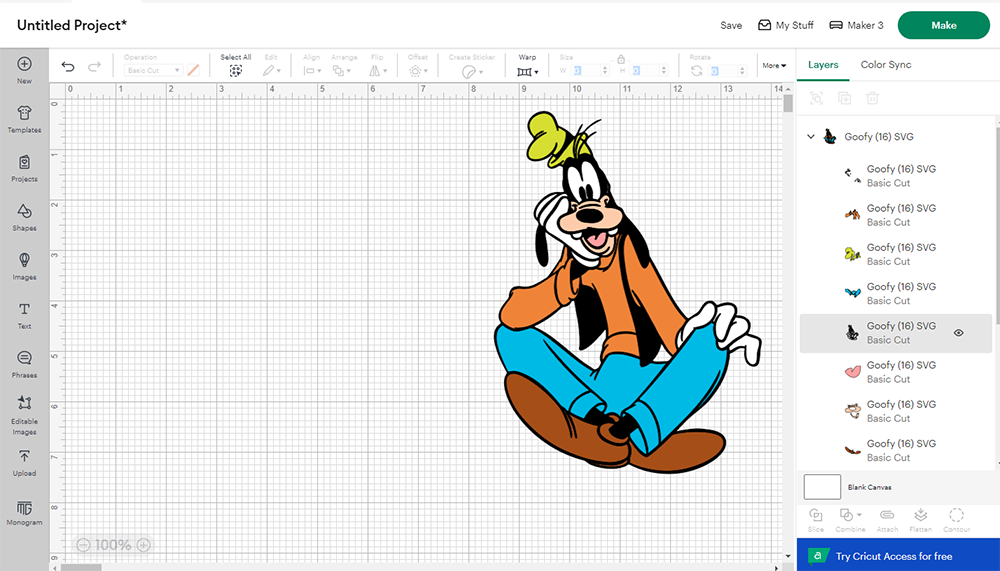The width and height of the screenshot is (1000, 571).
Task: Switch to the Layers tab
Action: coord(823,65)
